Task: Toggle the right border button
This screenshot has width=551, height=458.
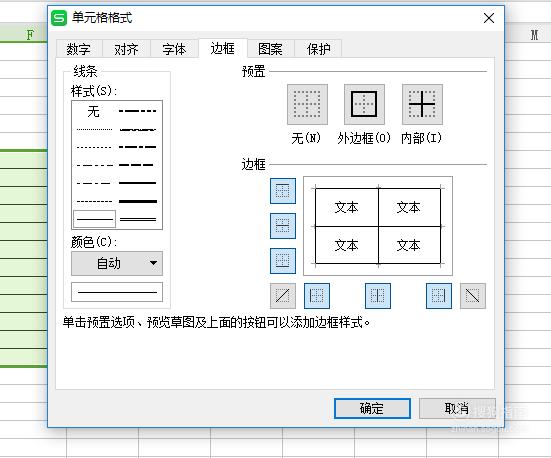Action: [439, 296]
